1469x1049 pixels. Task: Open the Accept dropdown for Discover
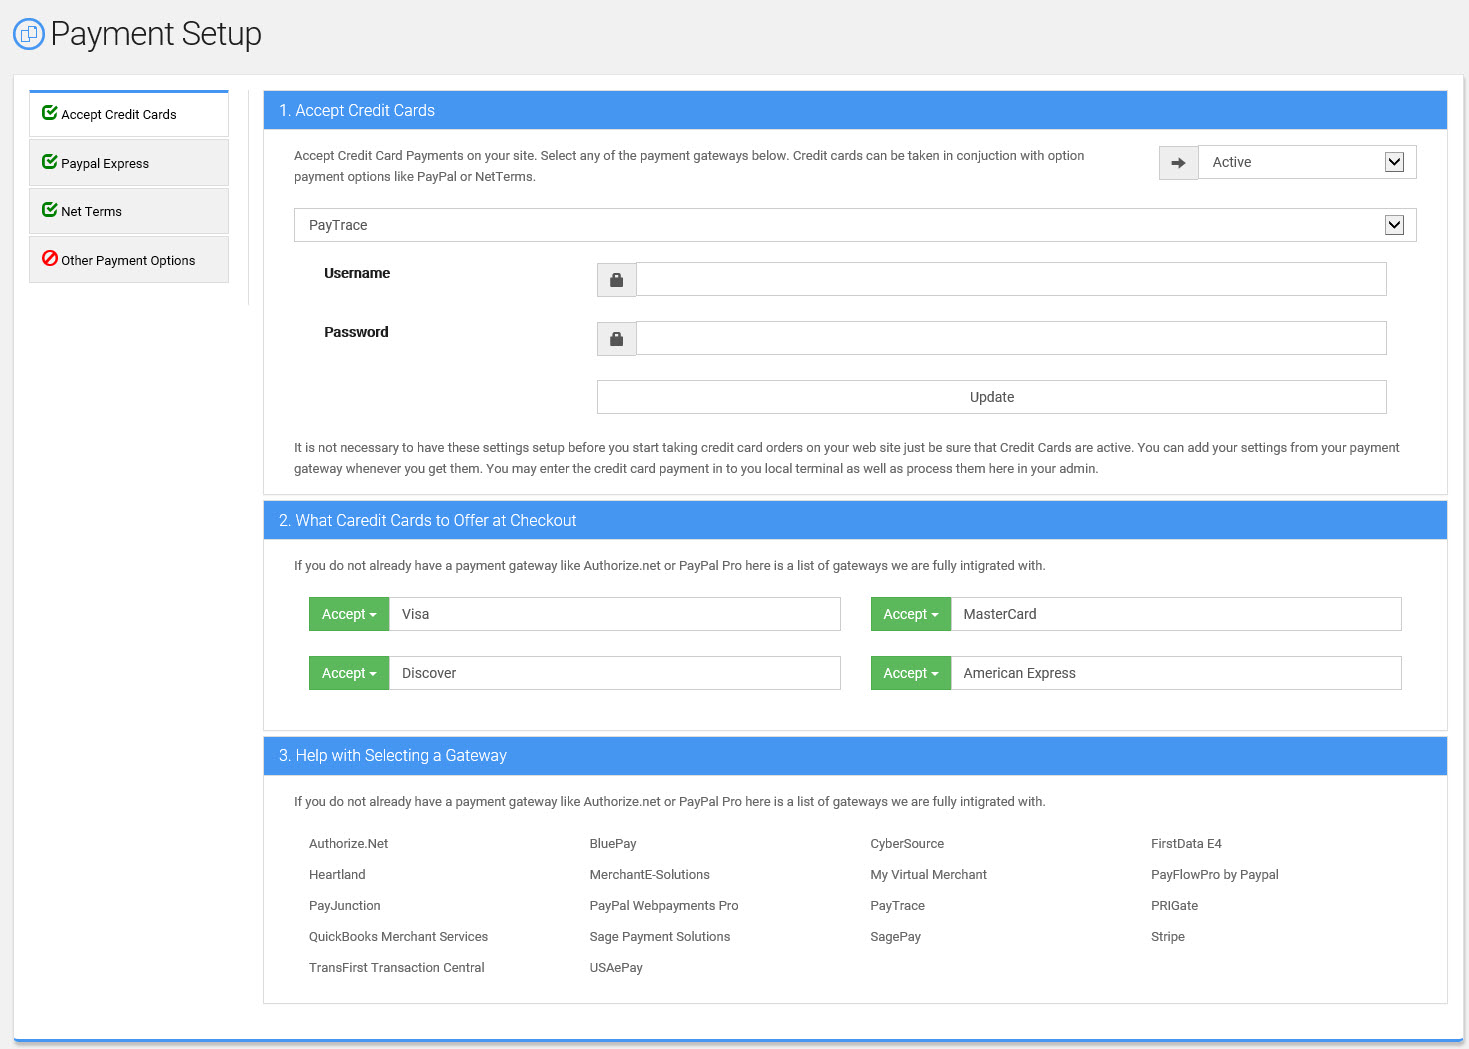click(348, 673)
